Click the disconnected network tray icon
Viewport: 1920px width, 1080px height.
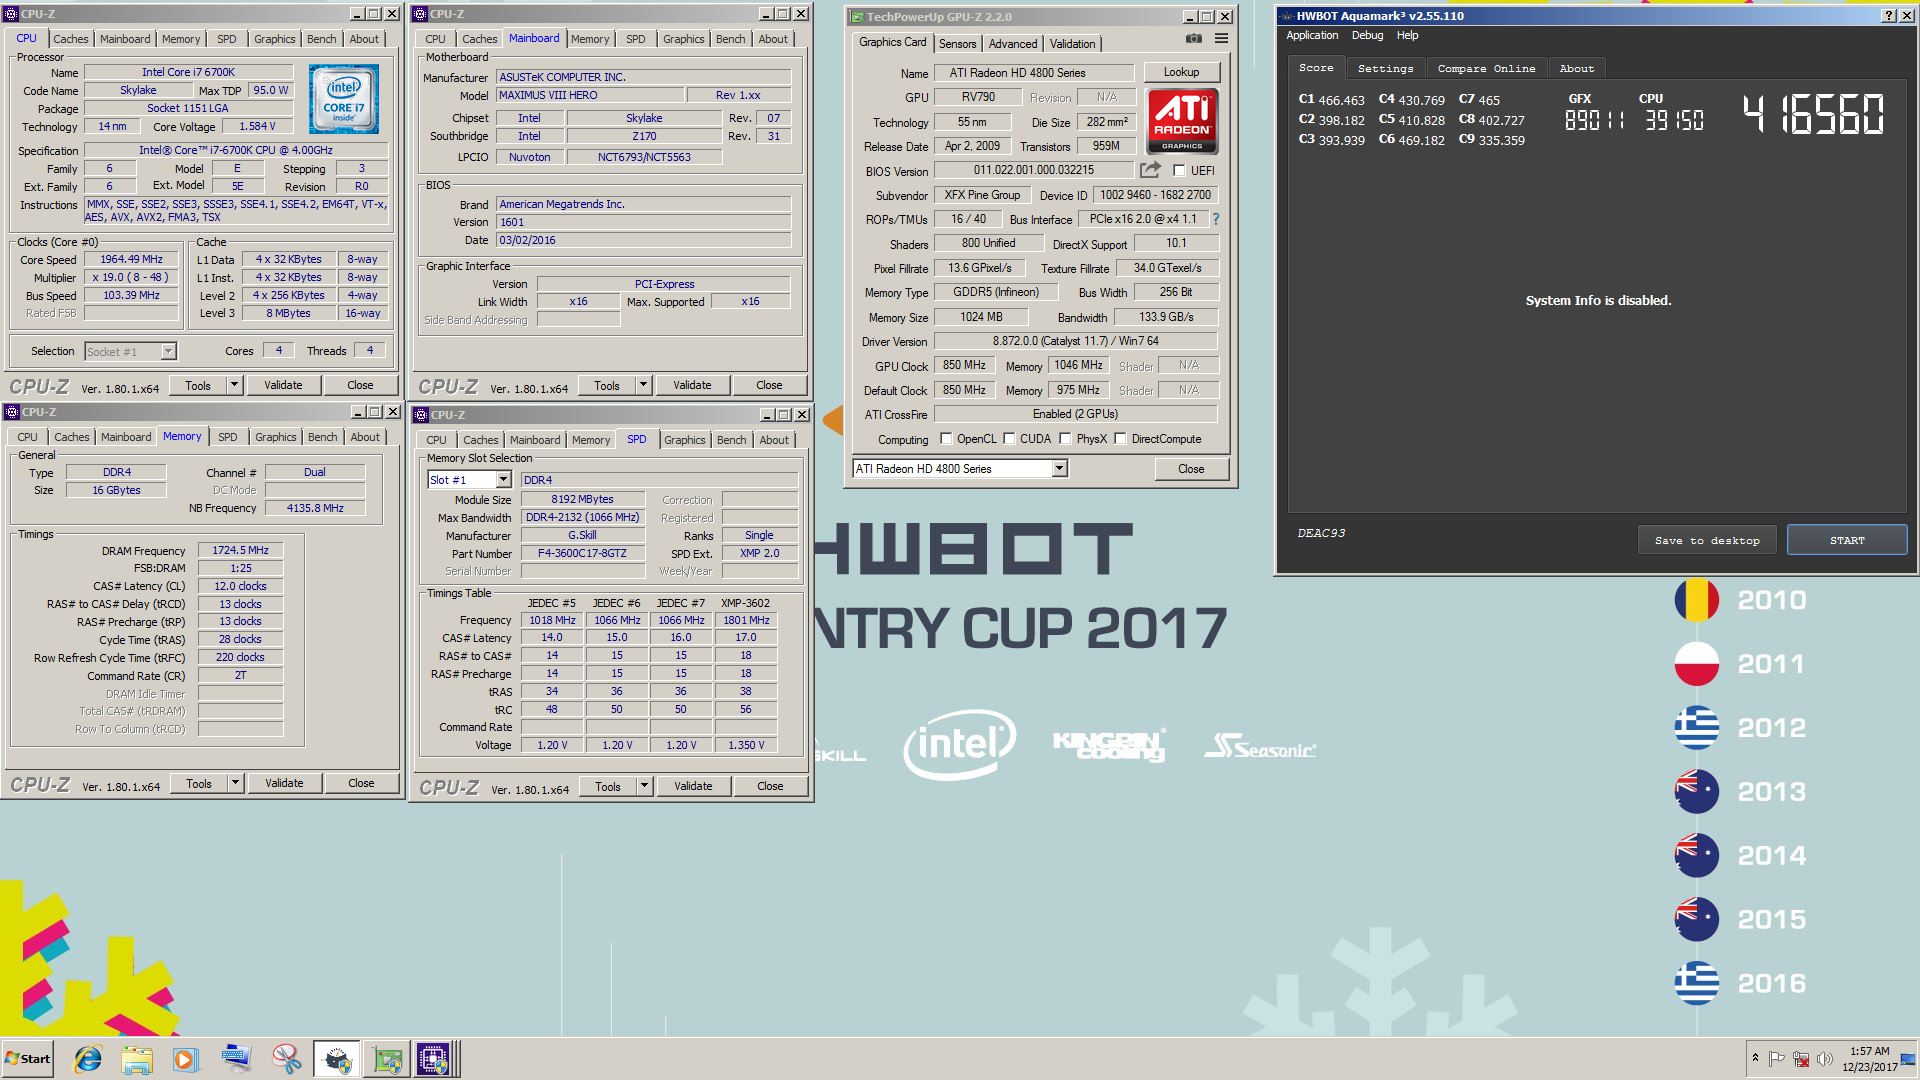(x=1801, y=1059)
